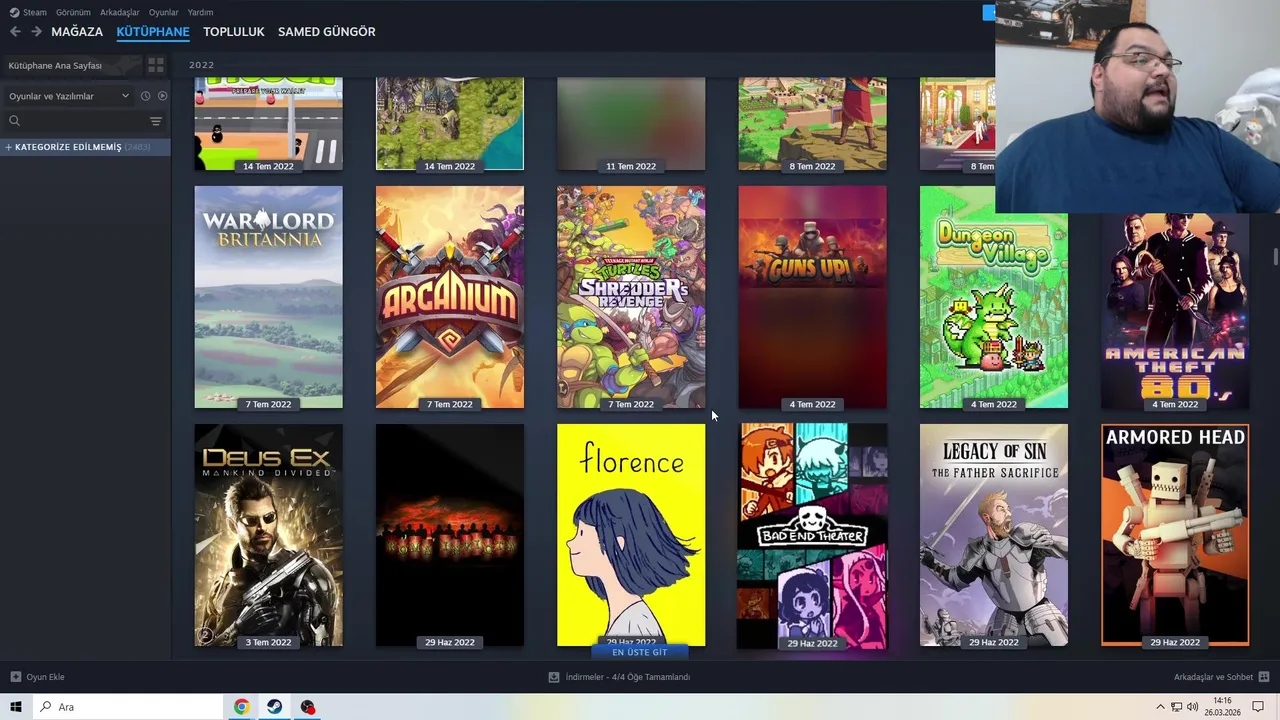Screen dimensions: 1280x720
Task: Open Armored Head game tile
Action: (1175, 535)
